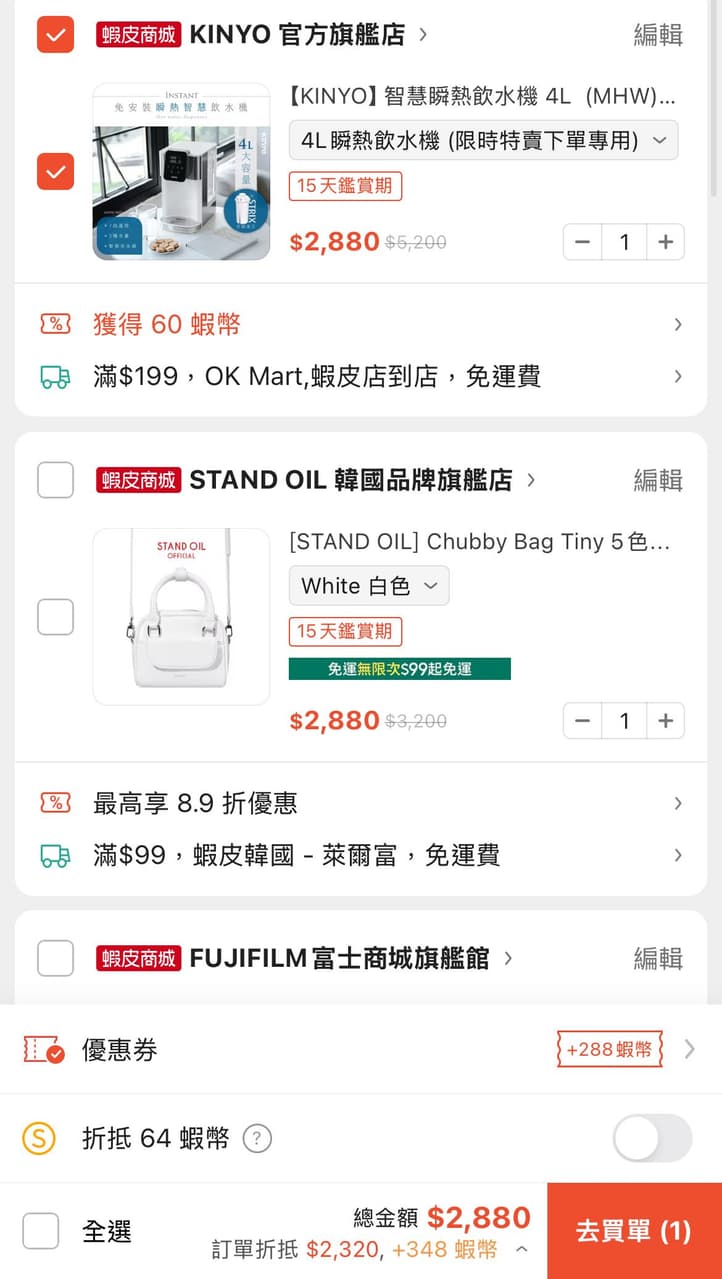Tap the help question mark beside 折抵 64 蝦幣
This screenshot has width=722, height=1279.
tap(257, 1138)
